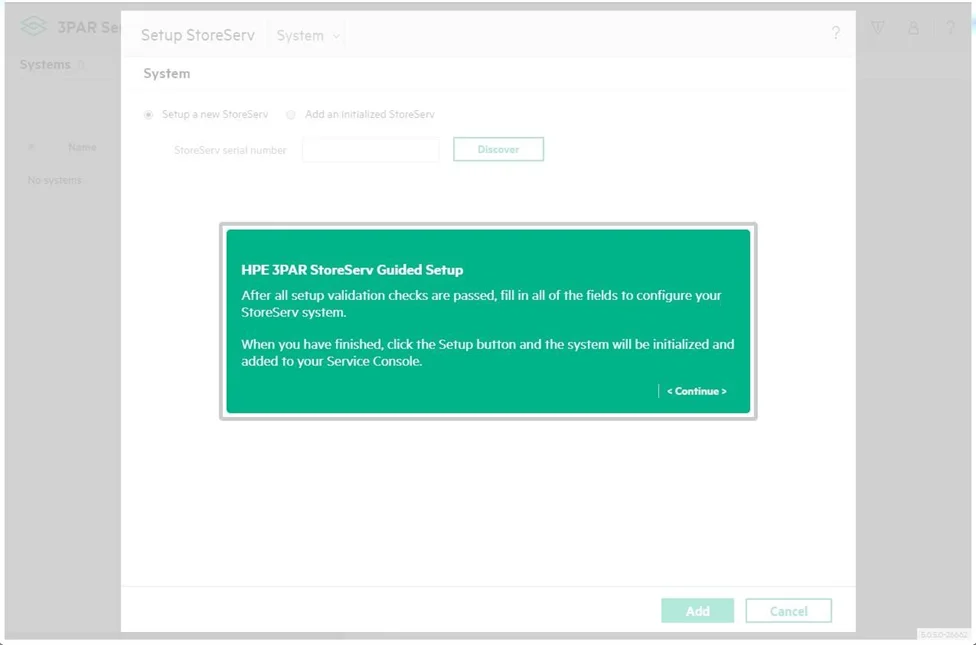Click the Name column header
976x645 pixels.
(82, 148)
